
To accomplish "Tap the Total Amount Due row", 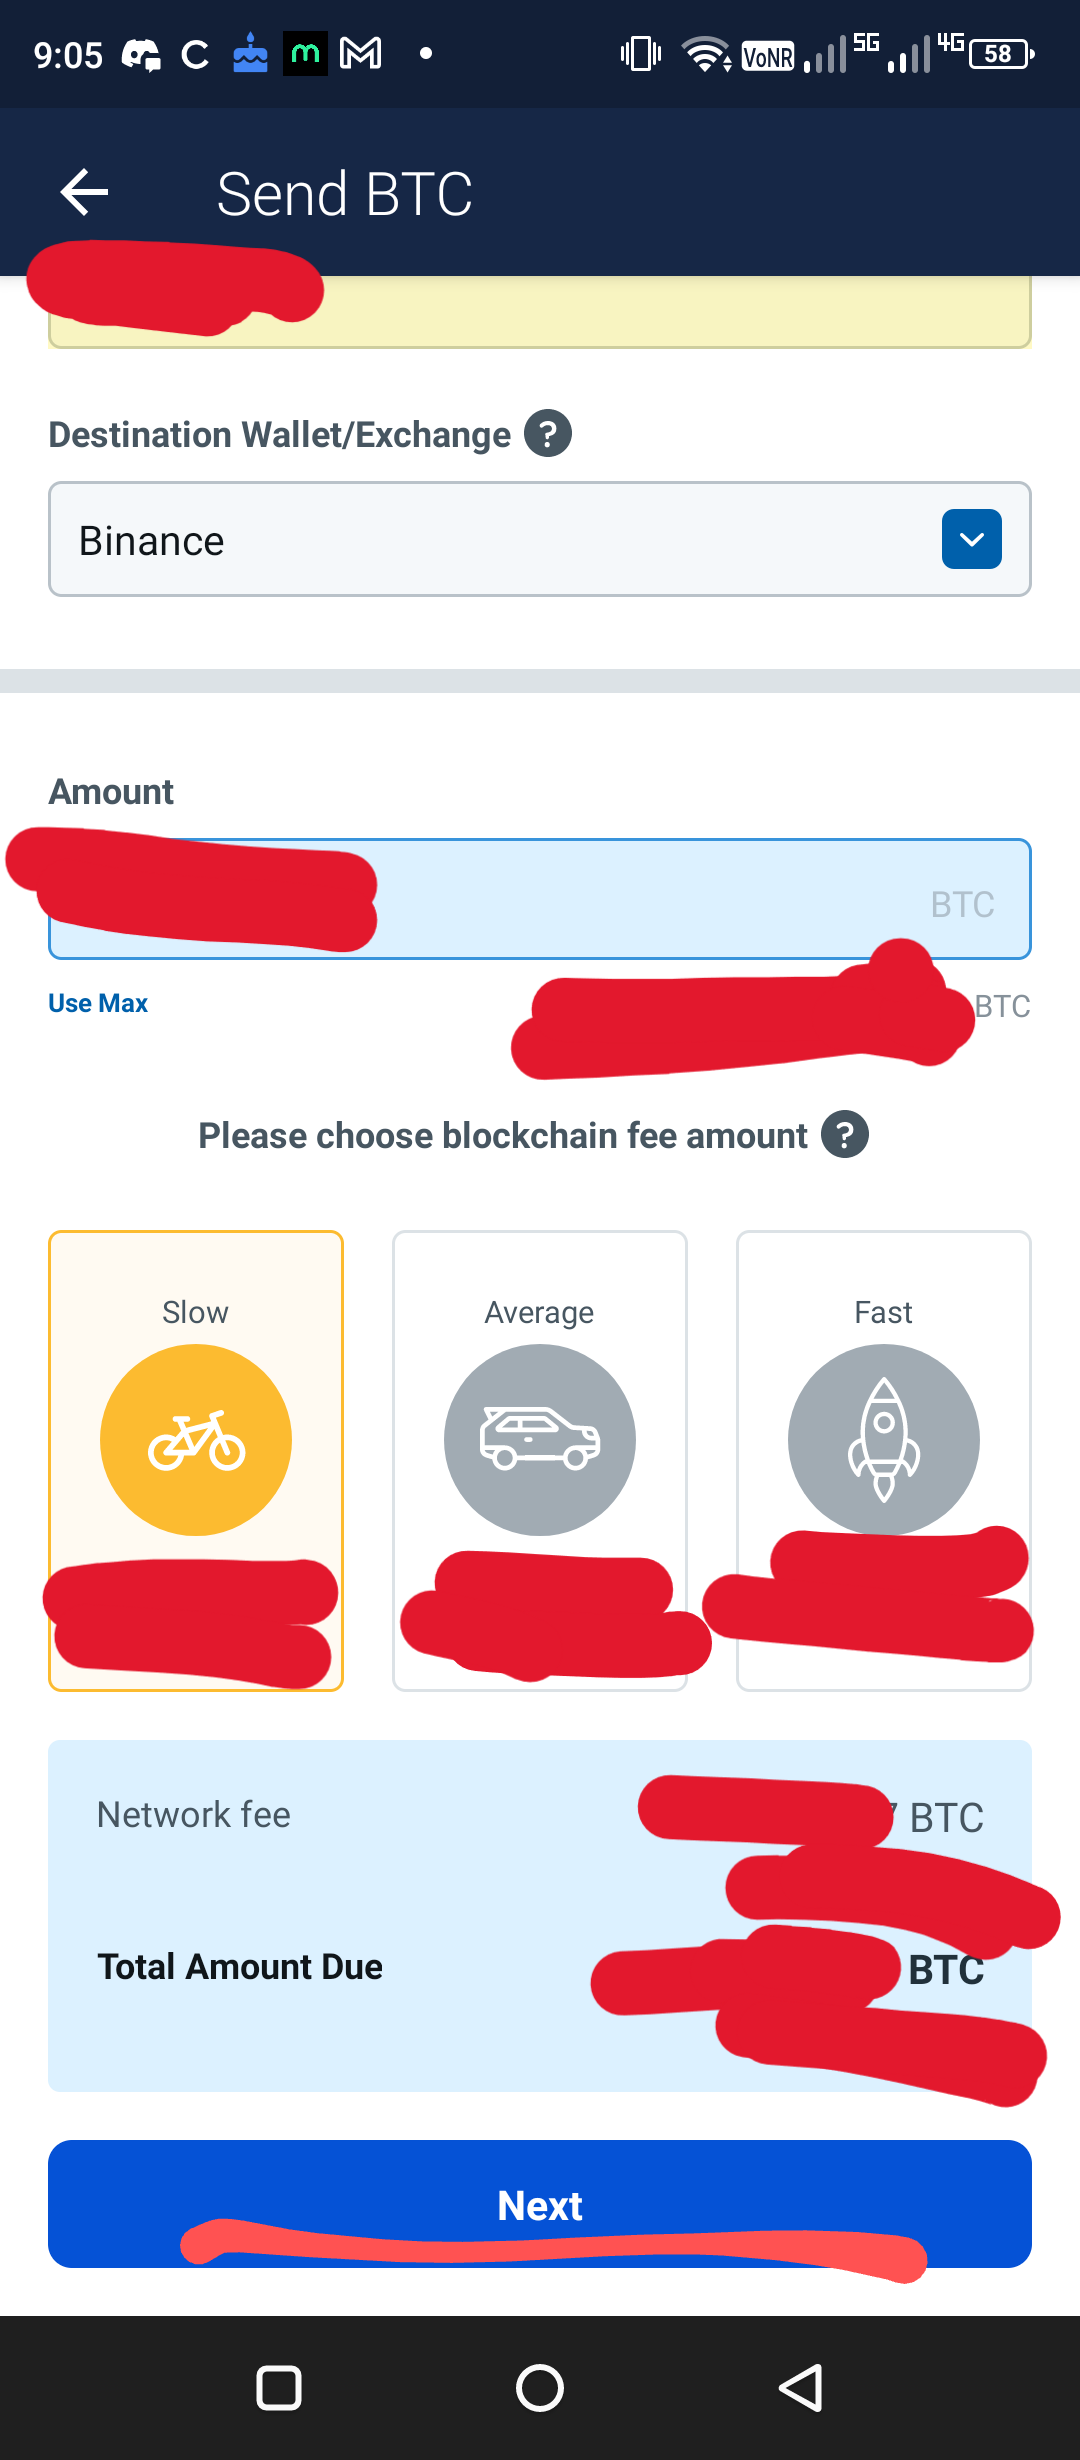I will click(x=540, y=1968).
